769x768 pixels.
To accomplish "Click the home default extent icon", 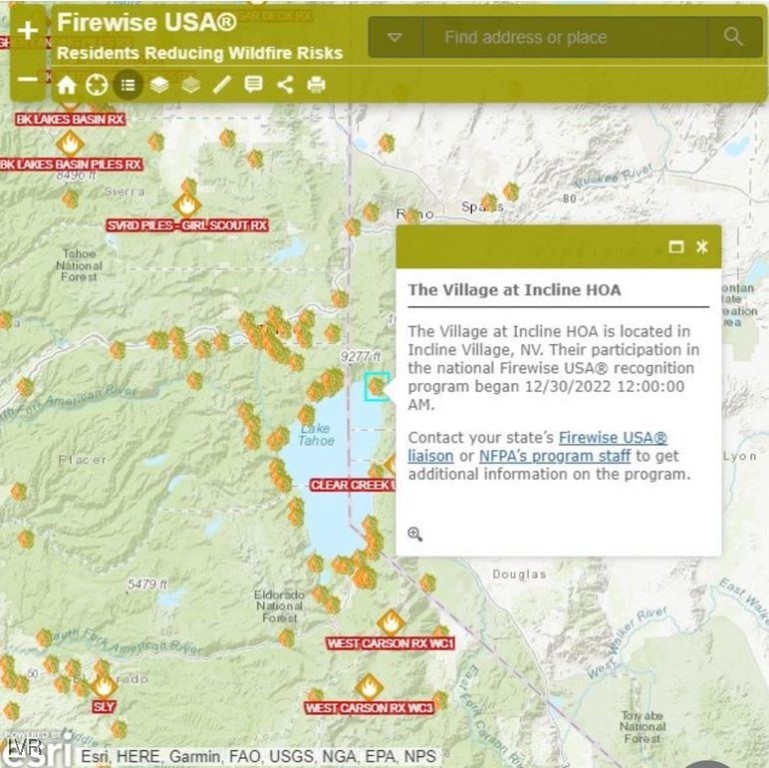I will point(66,85).
